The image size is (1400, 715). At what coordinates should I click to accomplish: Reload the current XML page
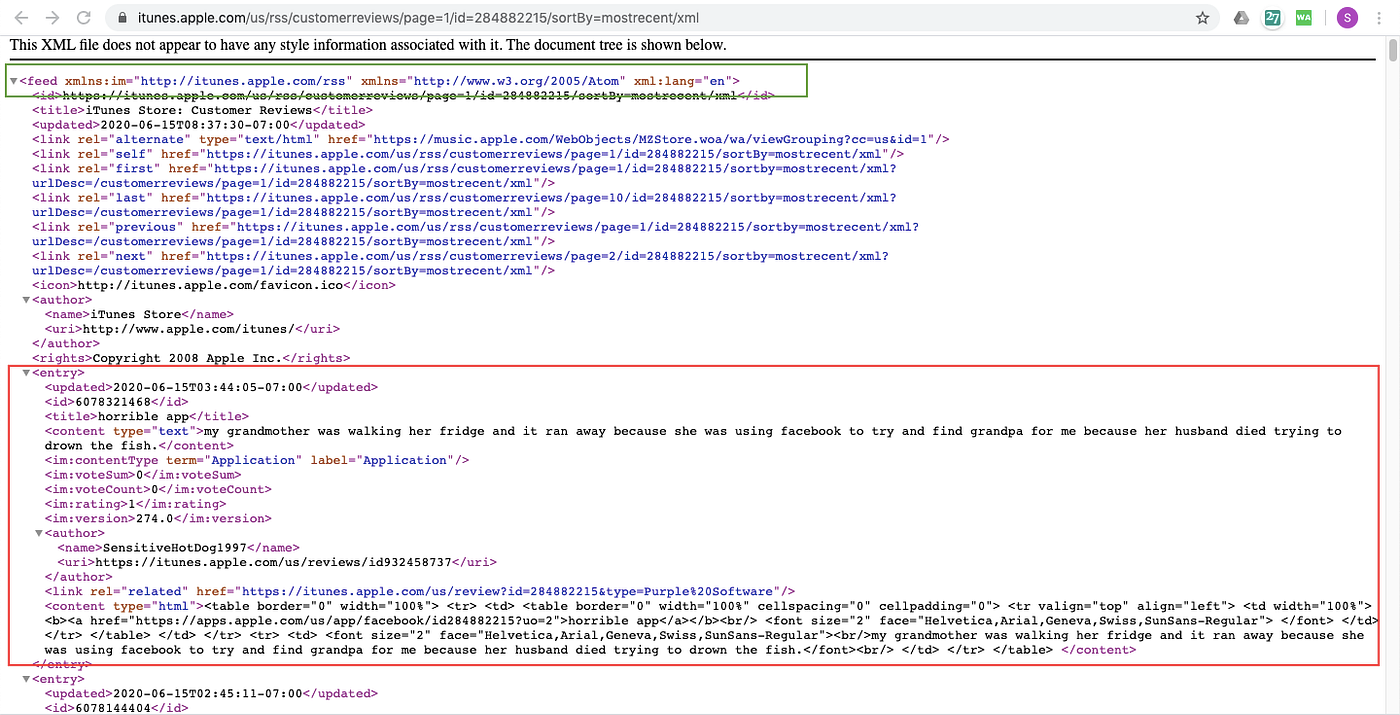click(84, 17)
